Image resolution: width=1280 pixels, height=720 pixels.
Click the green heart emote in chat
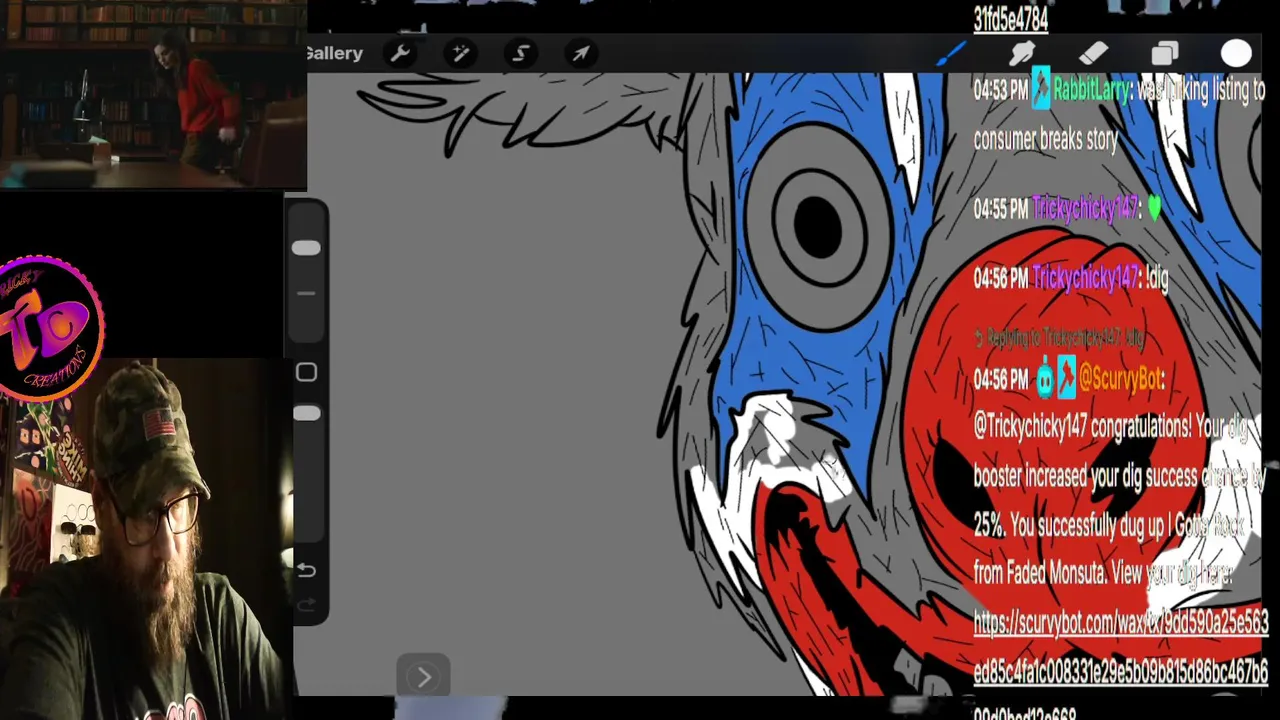(1155, 208)
